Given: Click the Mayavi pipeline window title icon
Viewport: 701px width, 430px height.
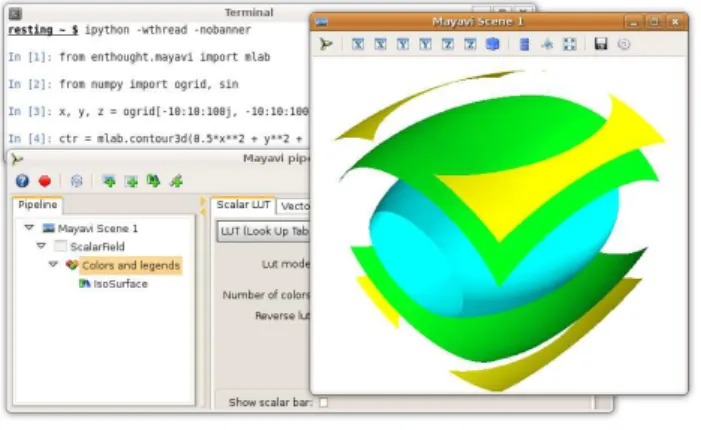Looking at the screenshot, I should point(17,159).
